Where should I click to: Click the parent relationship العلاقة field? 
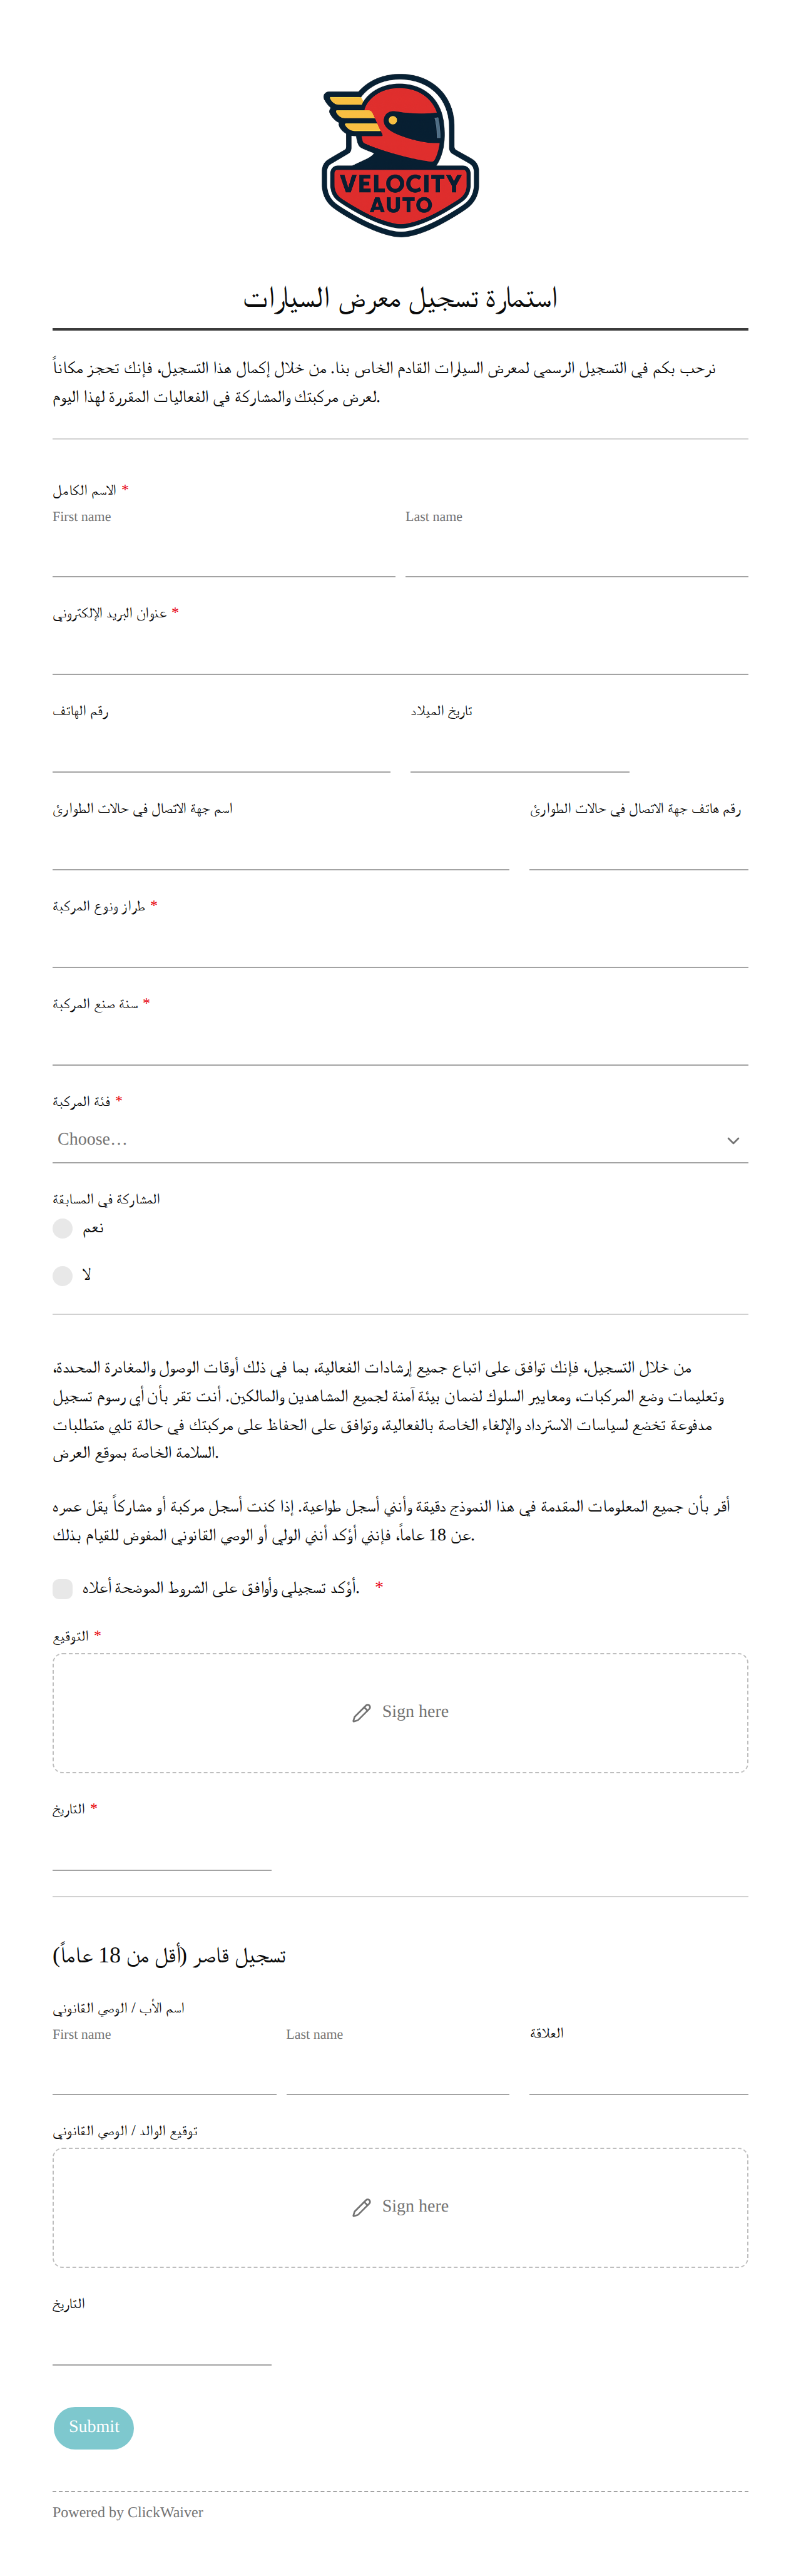point(639,2072)
